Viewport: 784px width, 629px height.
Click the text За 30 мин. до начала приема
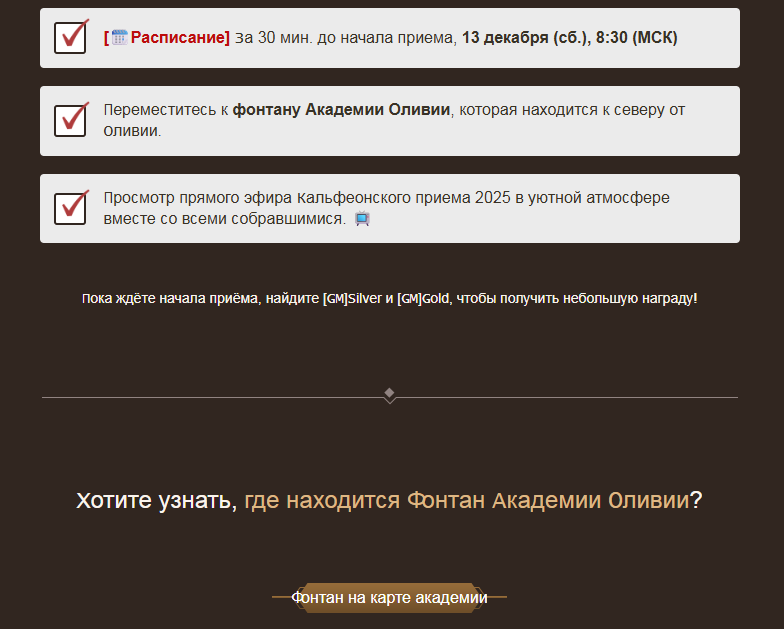pyautogui.click(x=346, y=38)
